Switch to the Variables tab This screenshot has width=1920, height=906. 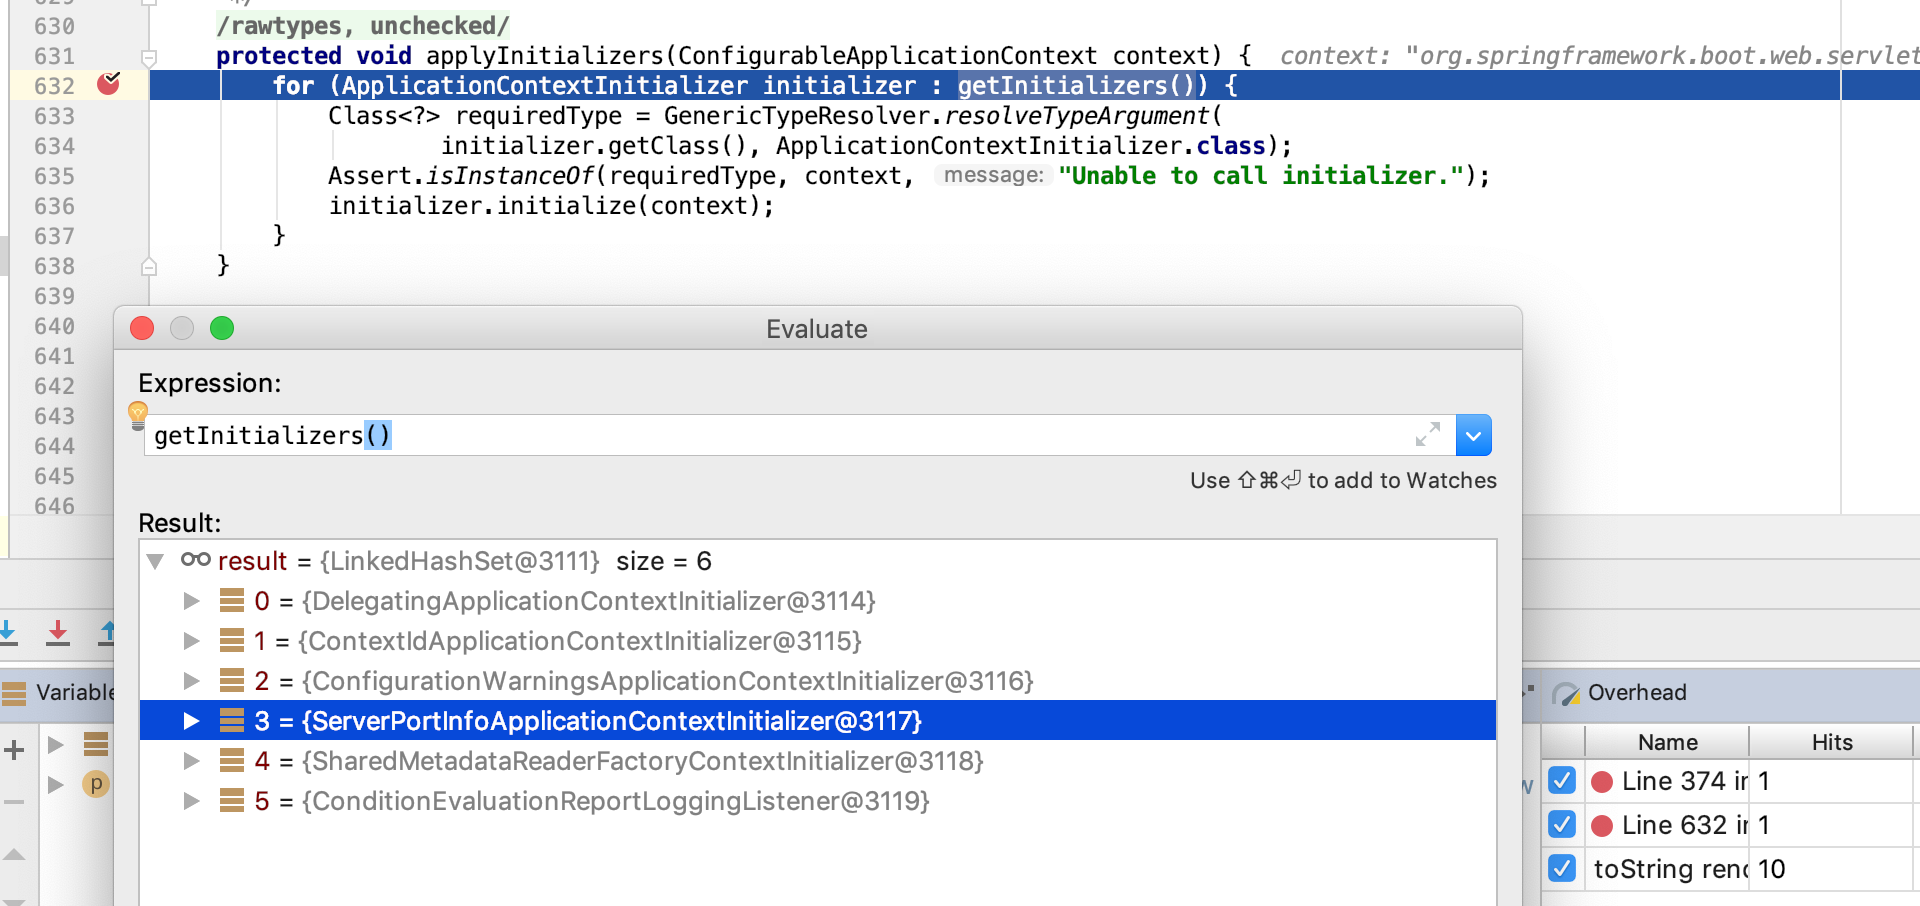(x=70, y=693)
